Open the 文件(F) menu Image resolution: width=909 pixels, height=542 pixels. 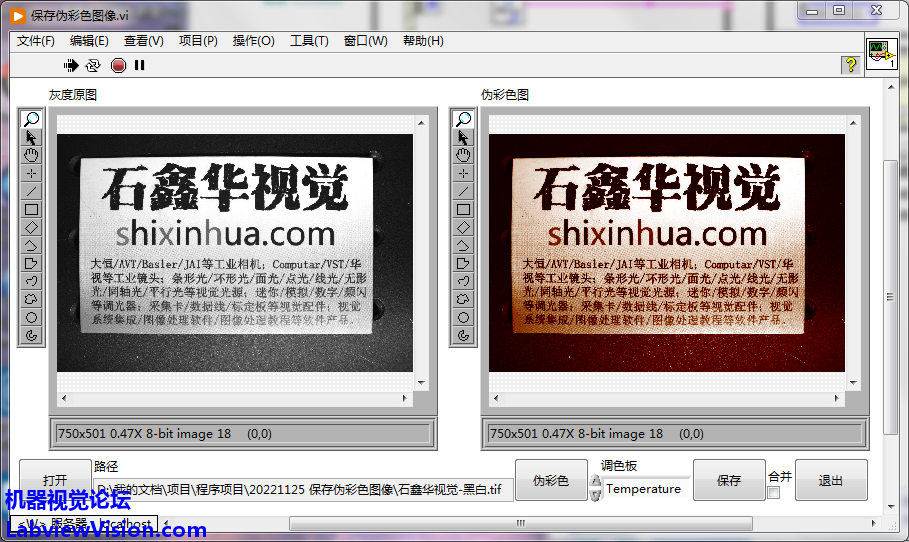[x=35, y=41]
